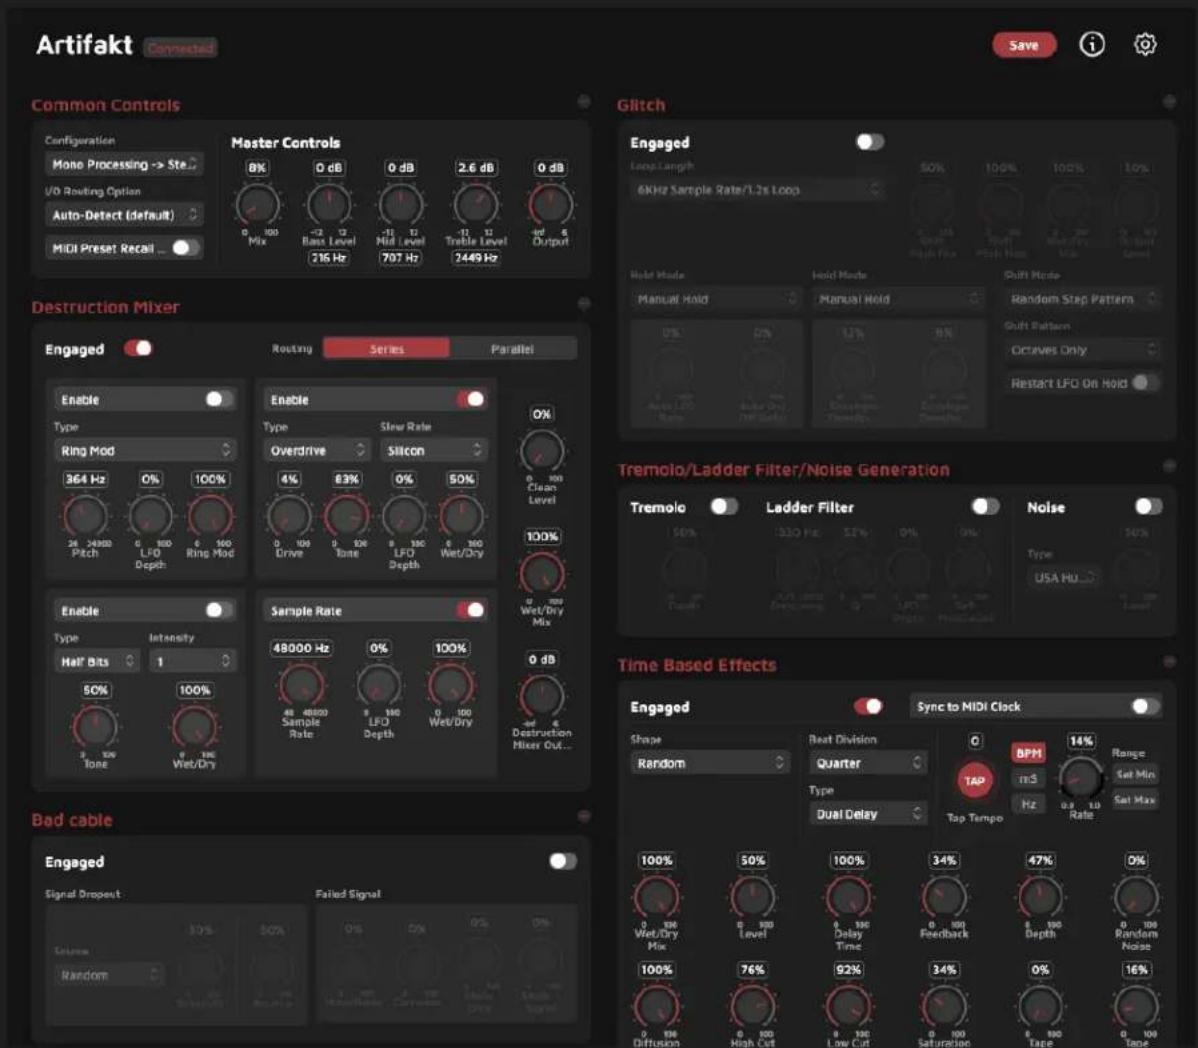Click the Mid Level knob
The width and height of the screenshot is (1198, 1048).
coord(400,205)
